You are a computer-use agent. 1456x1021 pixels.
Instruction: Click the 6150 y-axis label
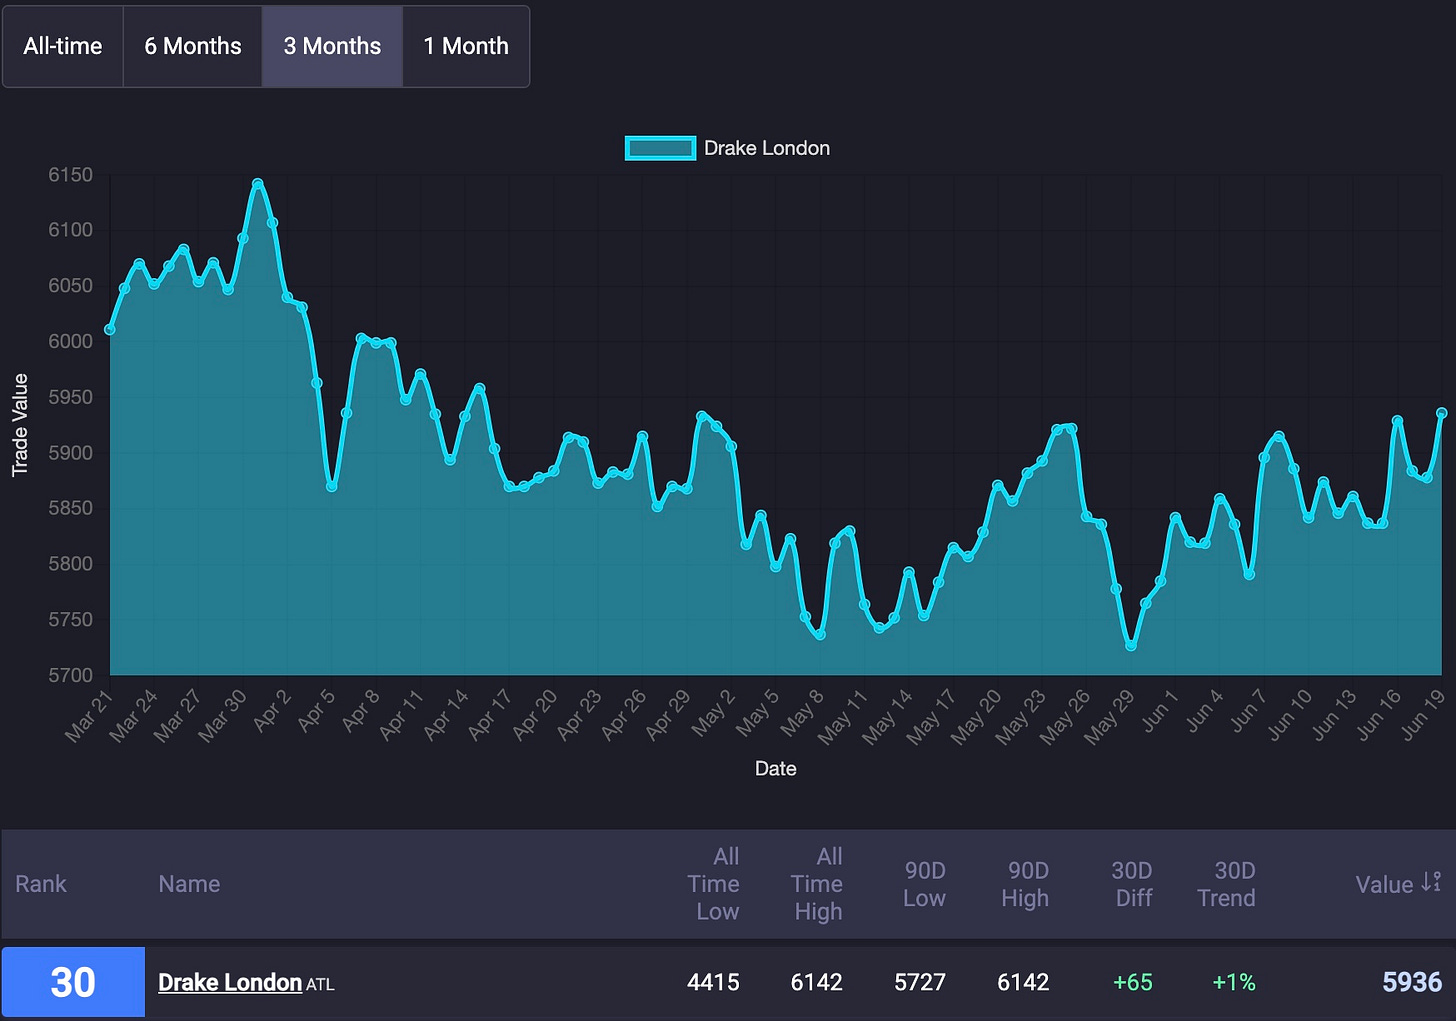[70, 175]
